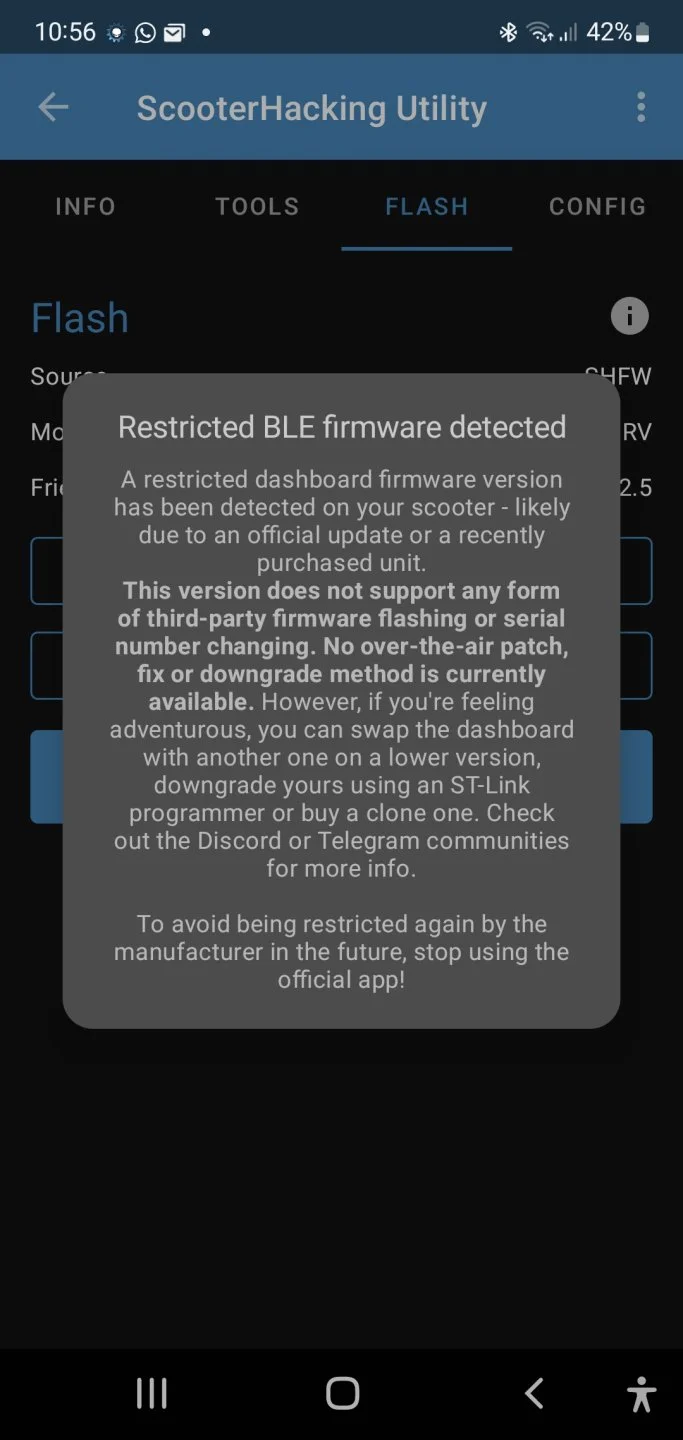This screenshot has width=683, height=1440.
Task: Switch to the INFO tab
Action: 86,206
